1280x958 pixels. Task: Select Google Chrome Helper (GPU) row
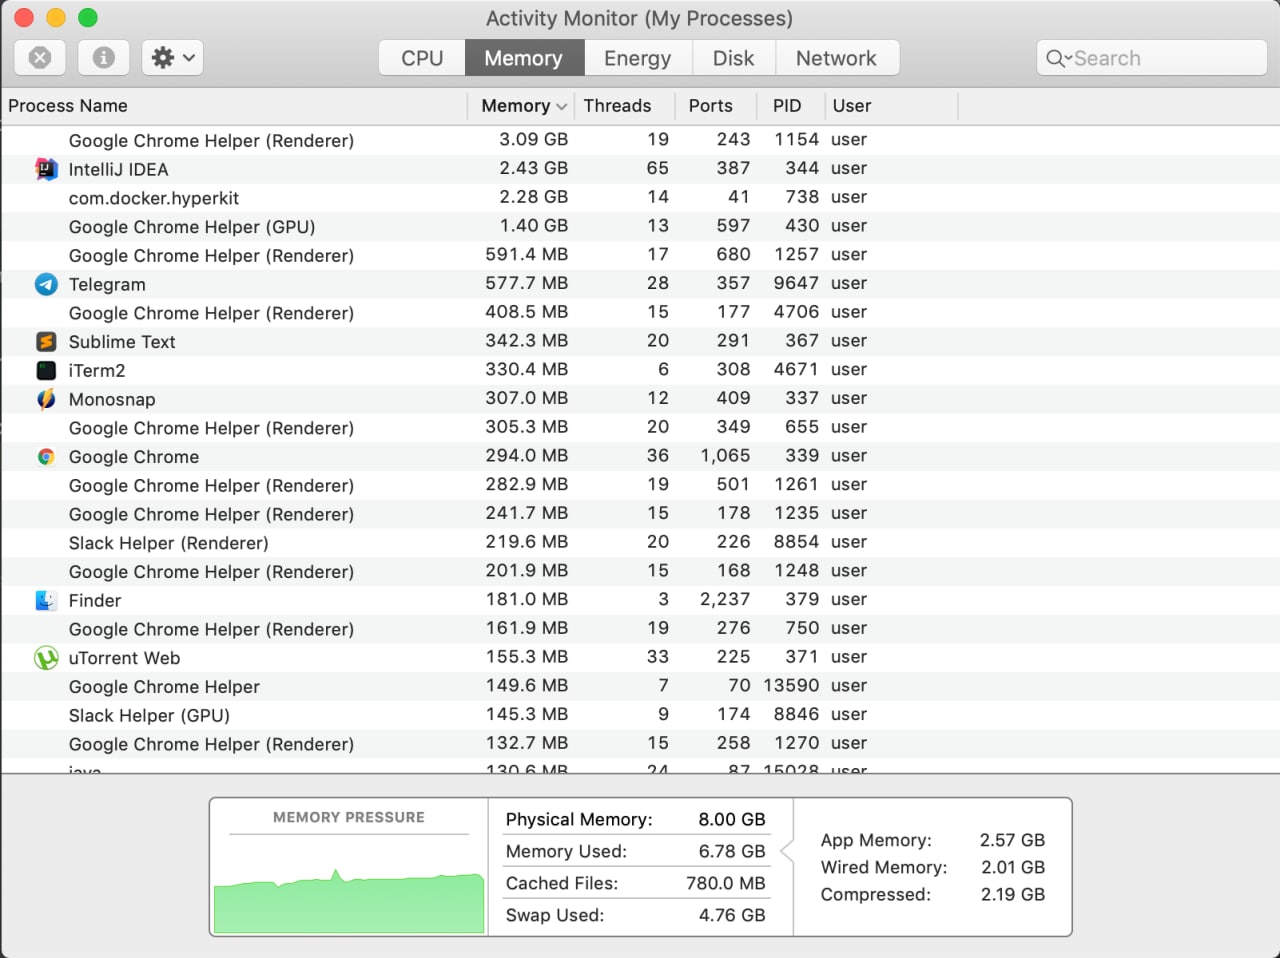[x=640, y=227]
